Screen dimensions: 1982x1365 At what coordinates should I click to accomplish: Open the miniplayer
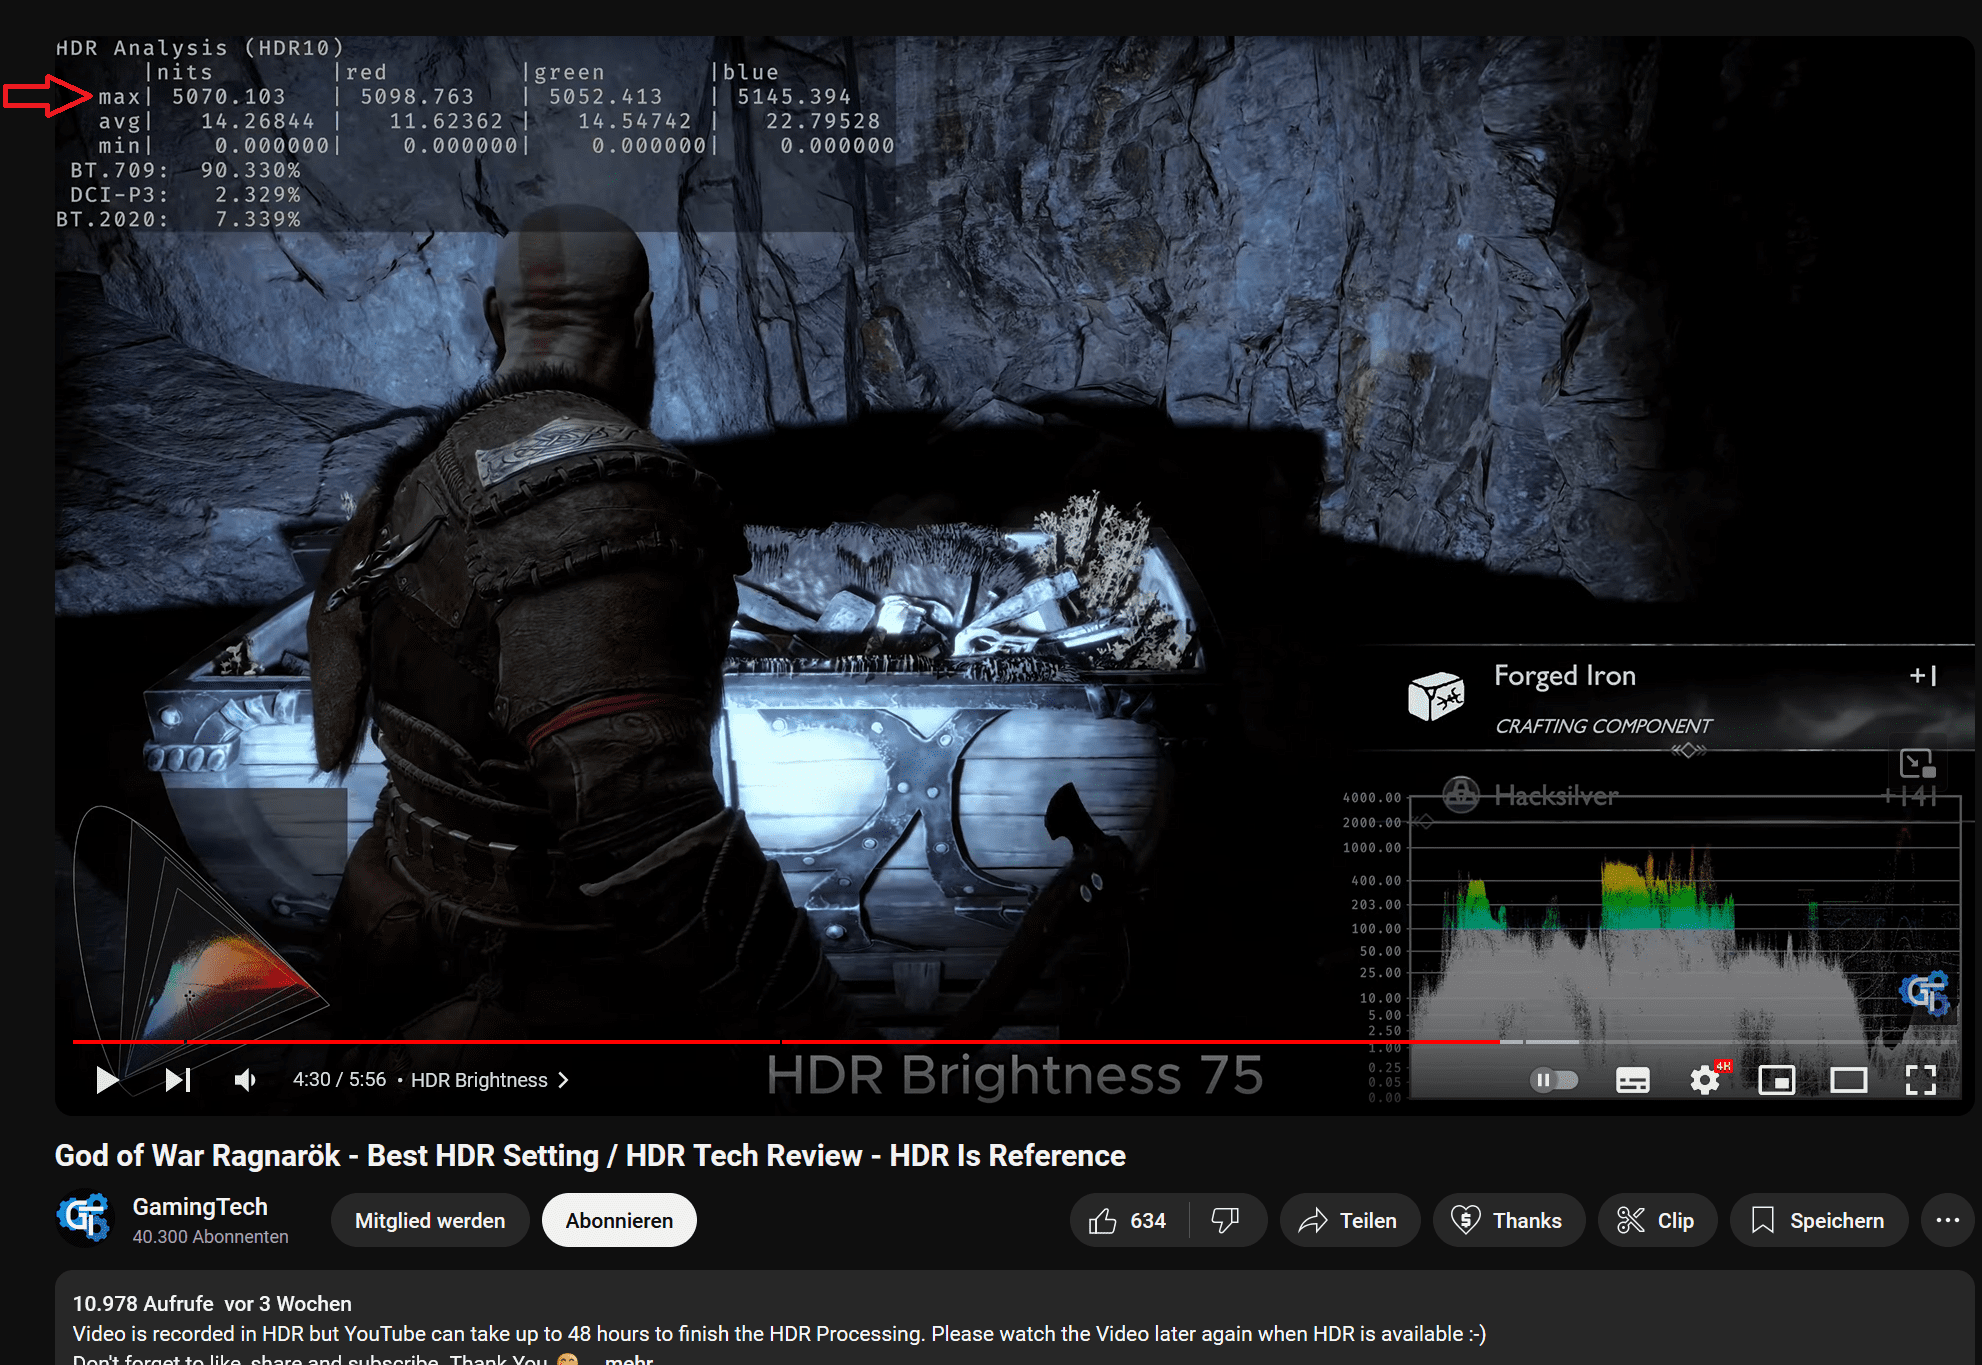1777,1080
